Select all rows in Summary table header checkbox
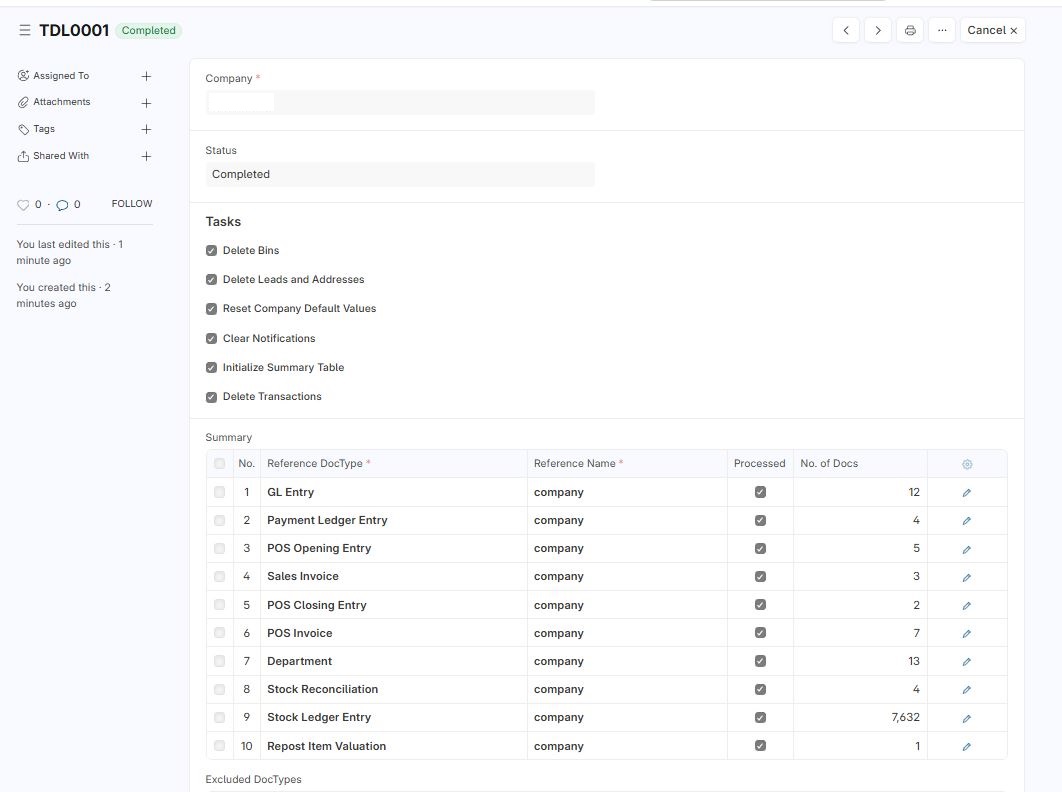The width and height of the screenshot is (1062, 792). pos(219,463)
